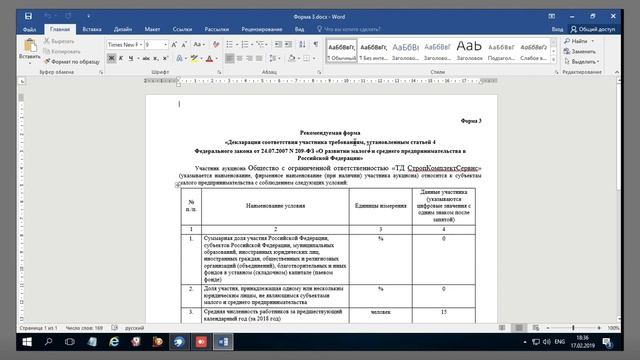Click the Paste (Вставить) clipboard icon
This screenshot has height=360, width=640.
[x=29, y=46]
